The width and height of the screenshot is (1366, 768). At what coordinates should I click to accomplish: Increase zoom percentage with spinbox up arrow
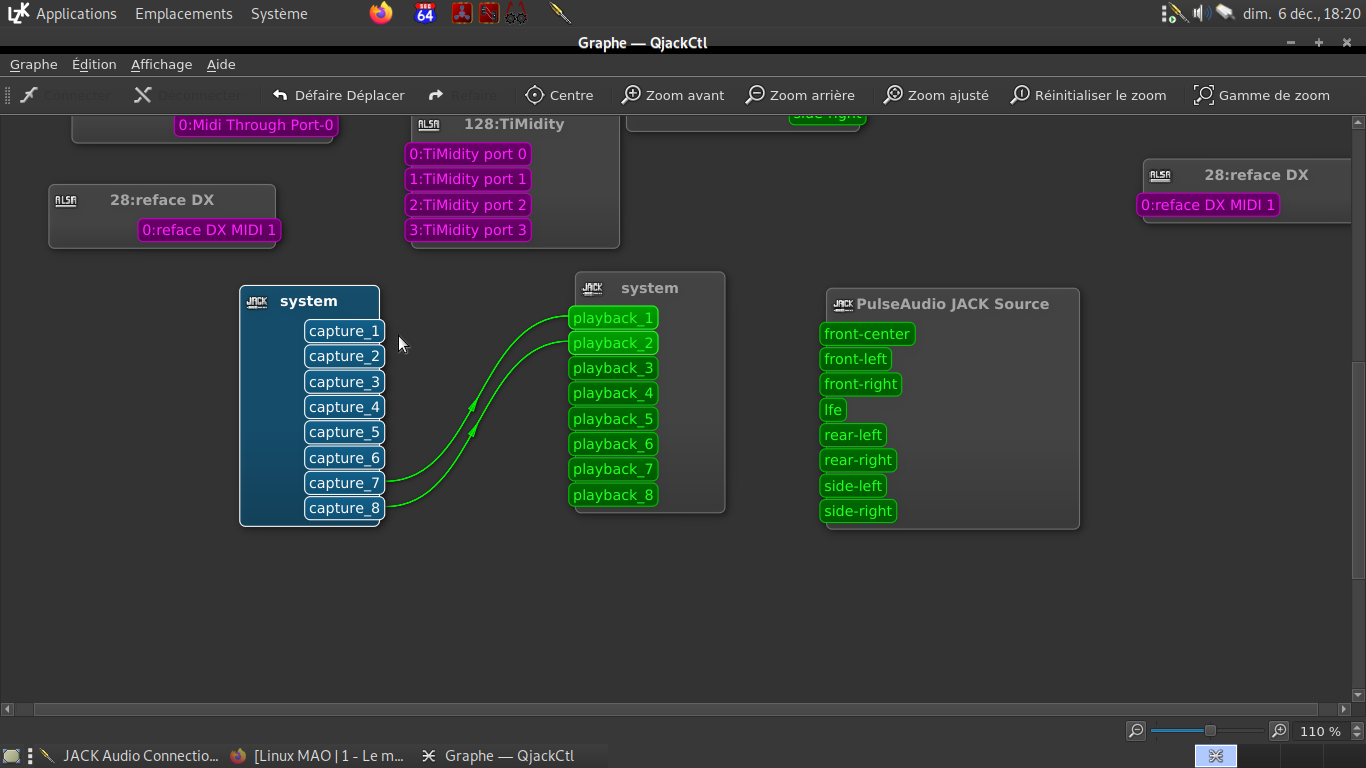coord(1357,727)
